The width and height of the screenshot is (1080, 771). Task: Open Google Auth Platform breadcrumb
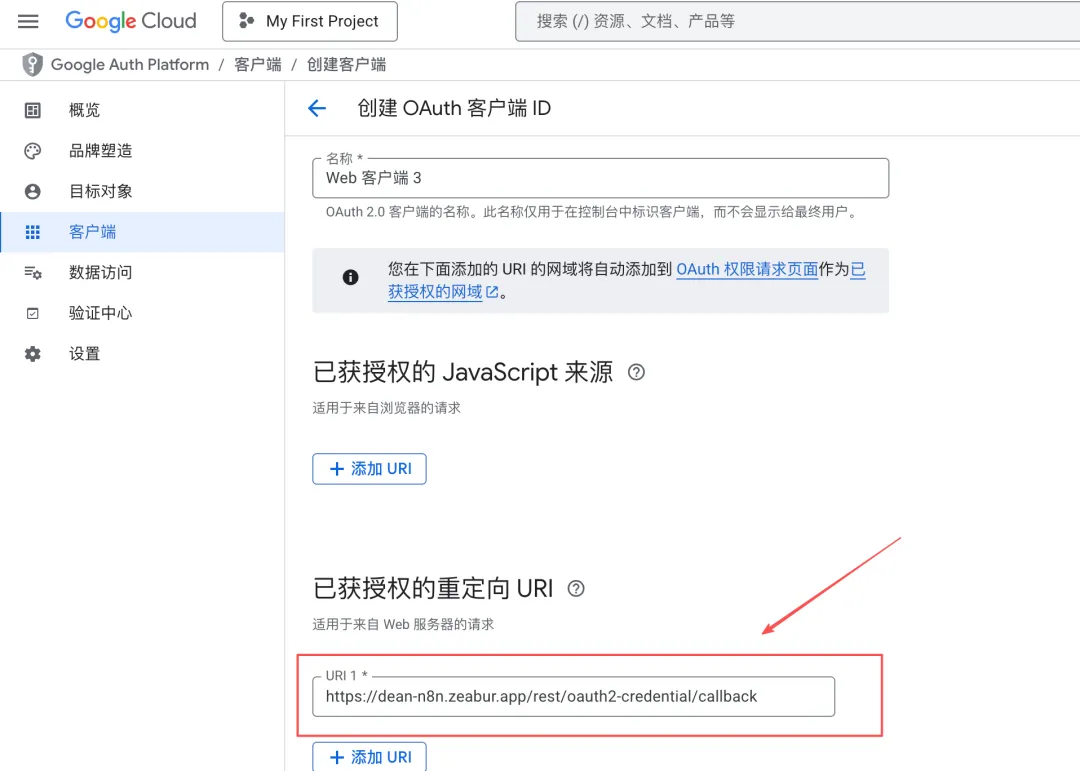tap(130, 65)
